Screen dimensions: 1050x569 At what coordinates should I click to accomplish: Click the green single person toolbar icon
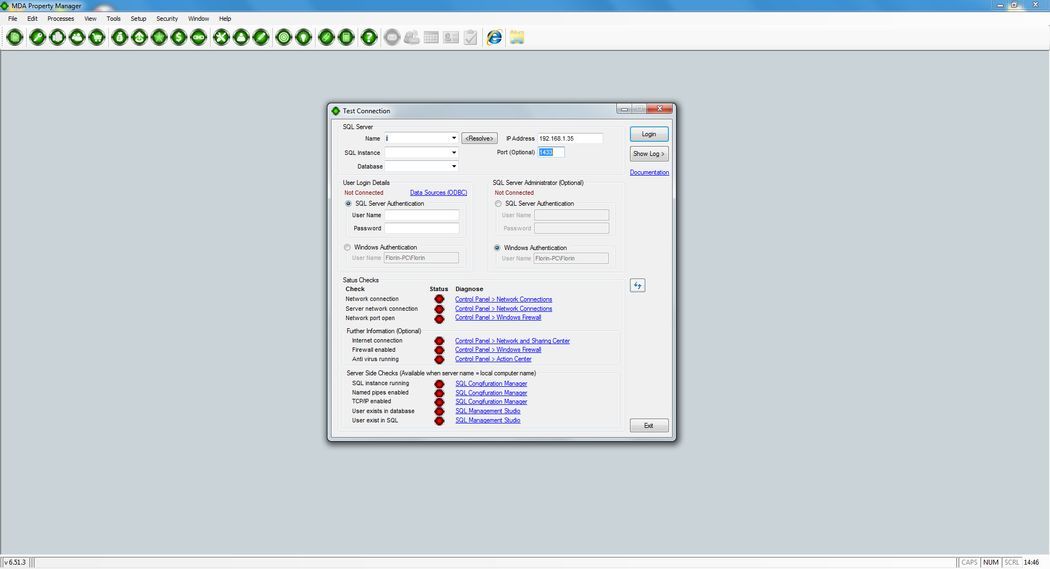(241, 37)
